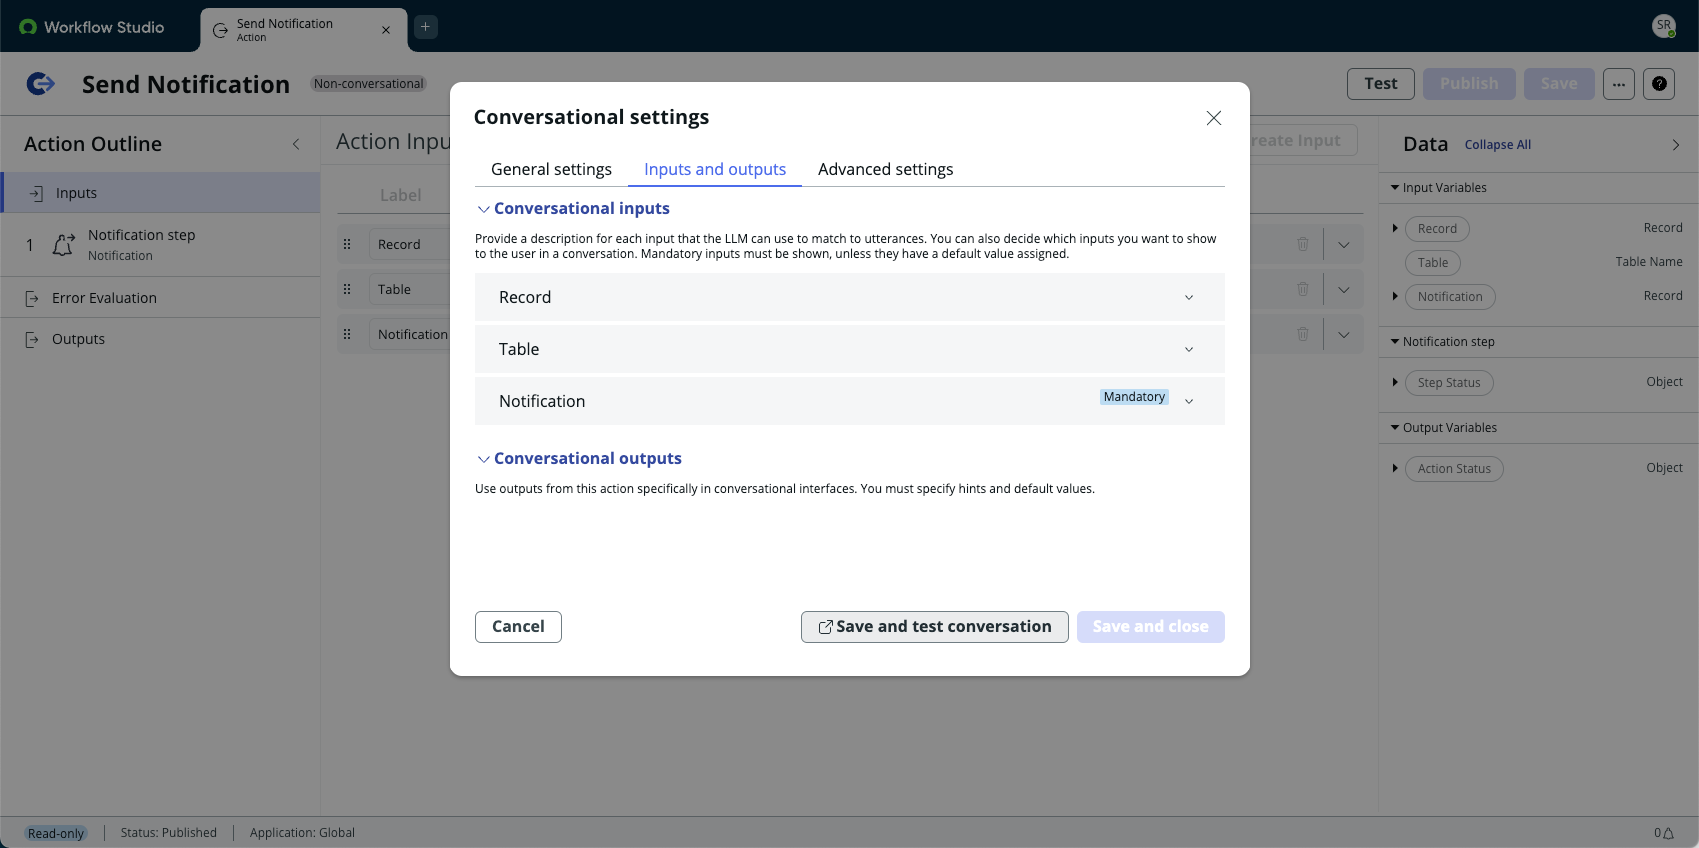Click the alert bell icon in status bar

[x=1668, y=833]
